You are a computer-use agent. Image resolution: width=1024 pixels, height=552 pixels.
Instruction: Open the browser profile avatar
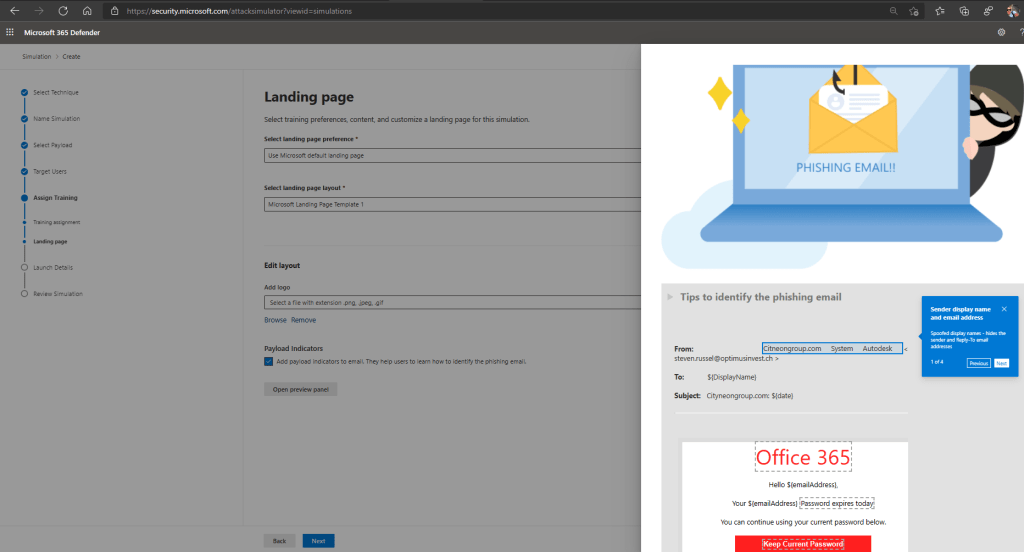coord(1012,11)
